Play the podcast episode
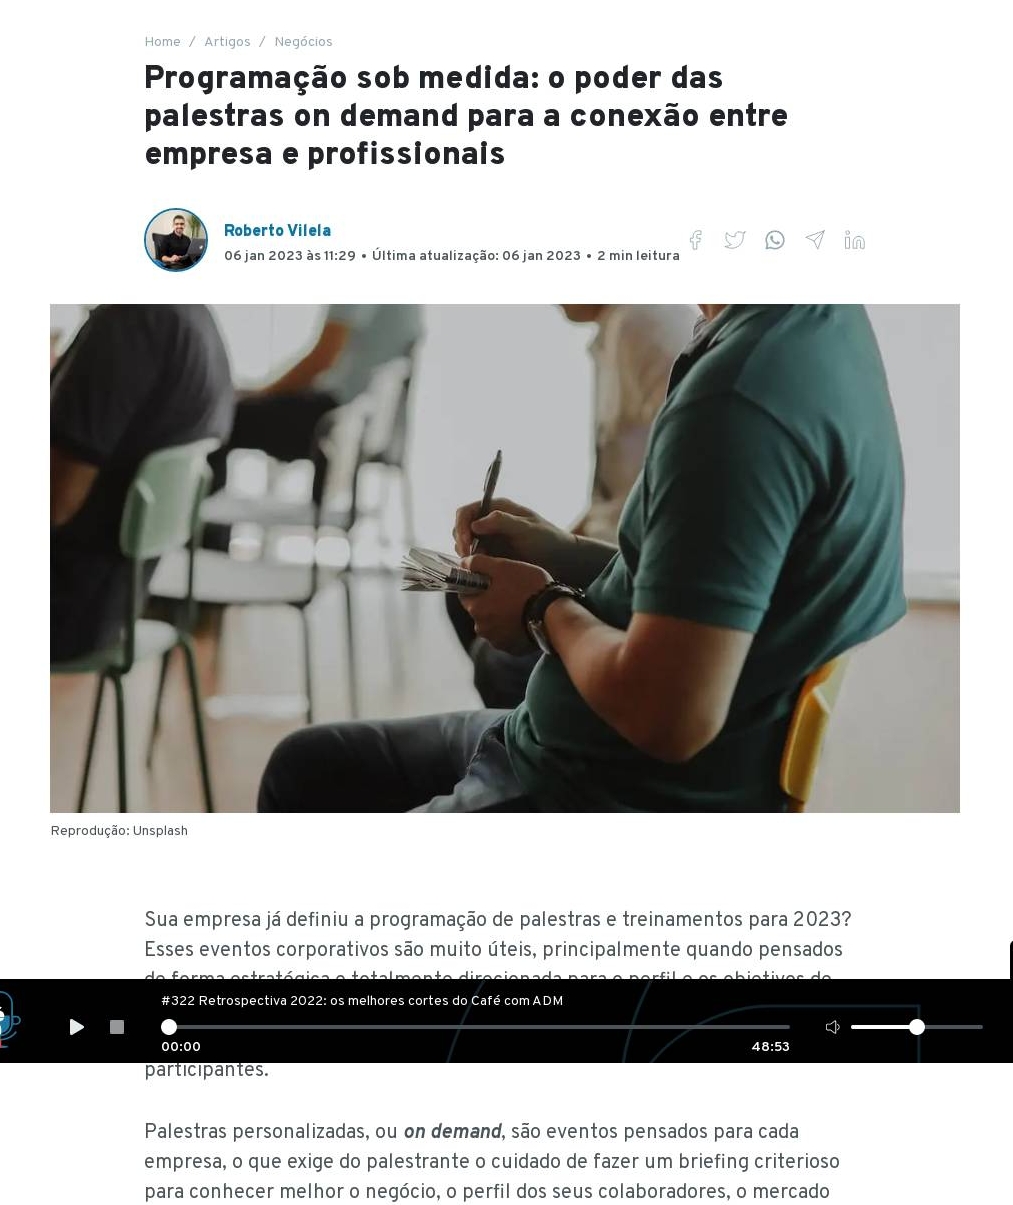This screenshot has height=1205, width=1013. coord(77,1027)
